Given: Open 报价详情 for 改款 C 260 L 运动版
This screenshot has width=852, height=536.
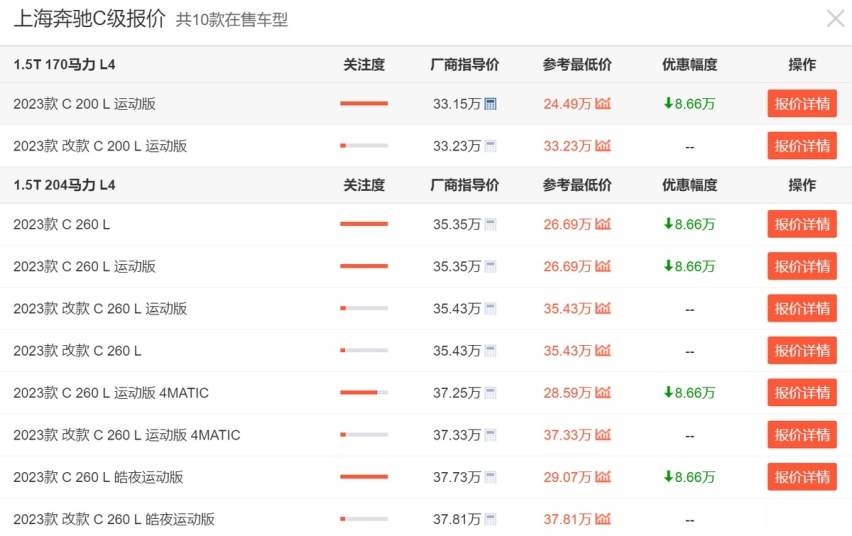Looking at the screenshot, I should pyautogui.click(x=802, y=308).
